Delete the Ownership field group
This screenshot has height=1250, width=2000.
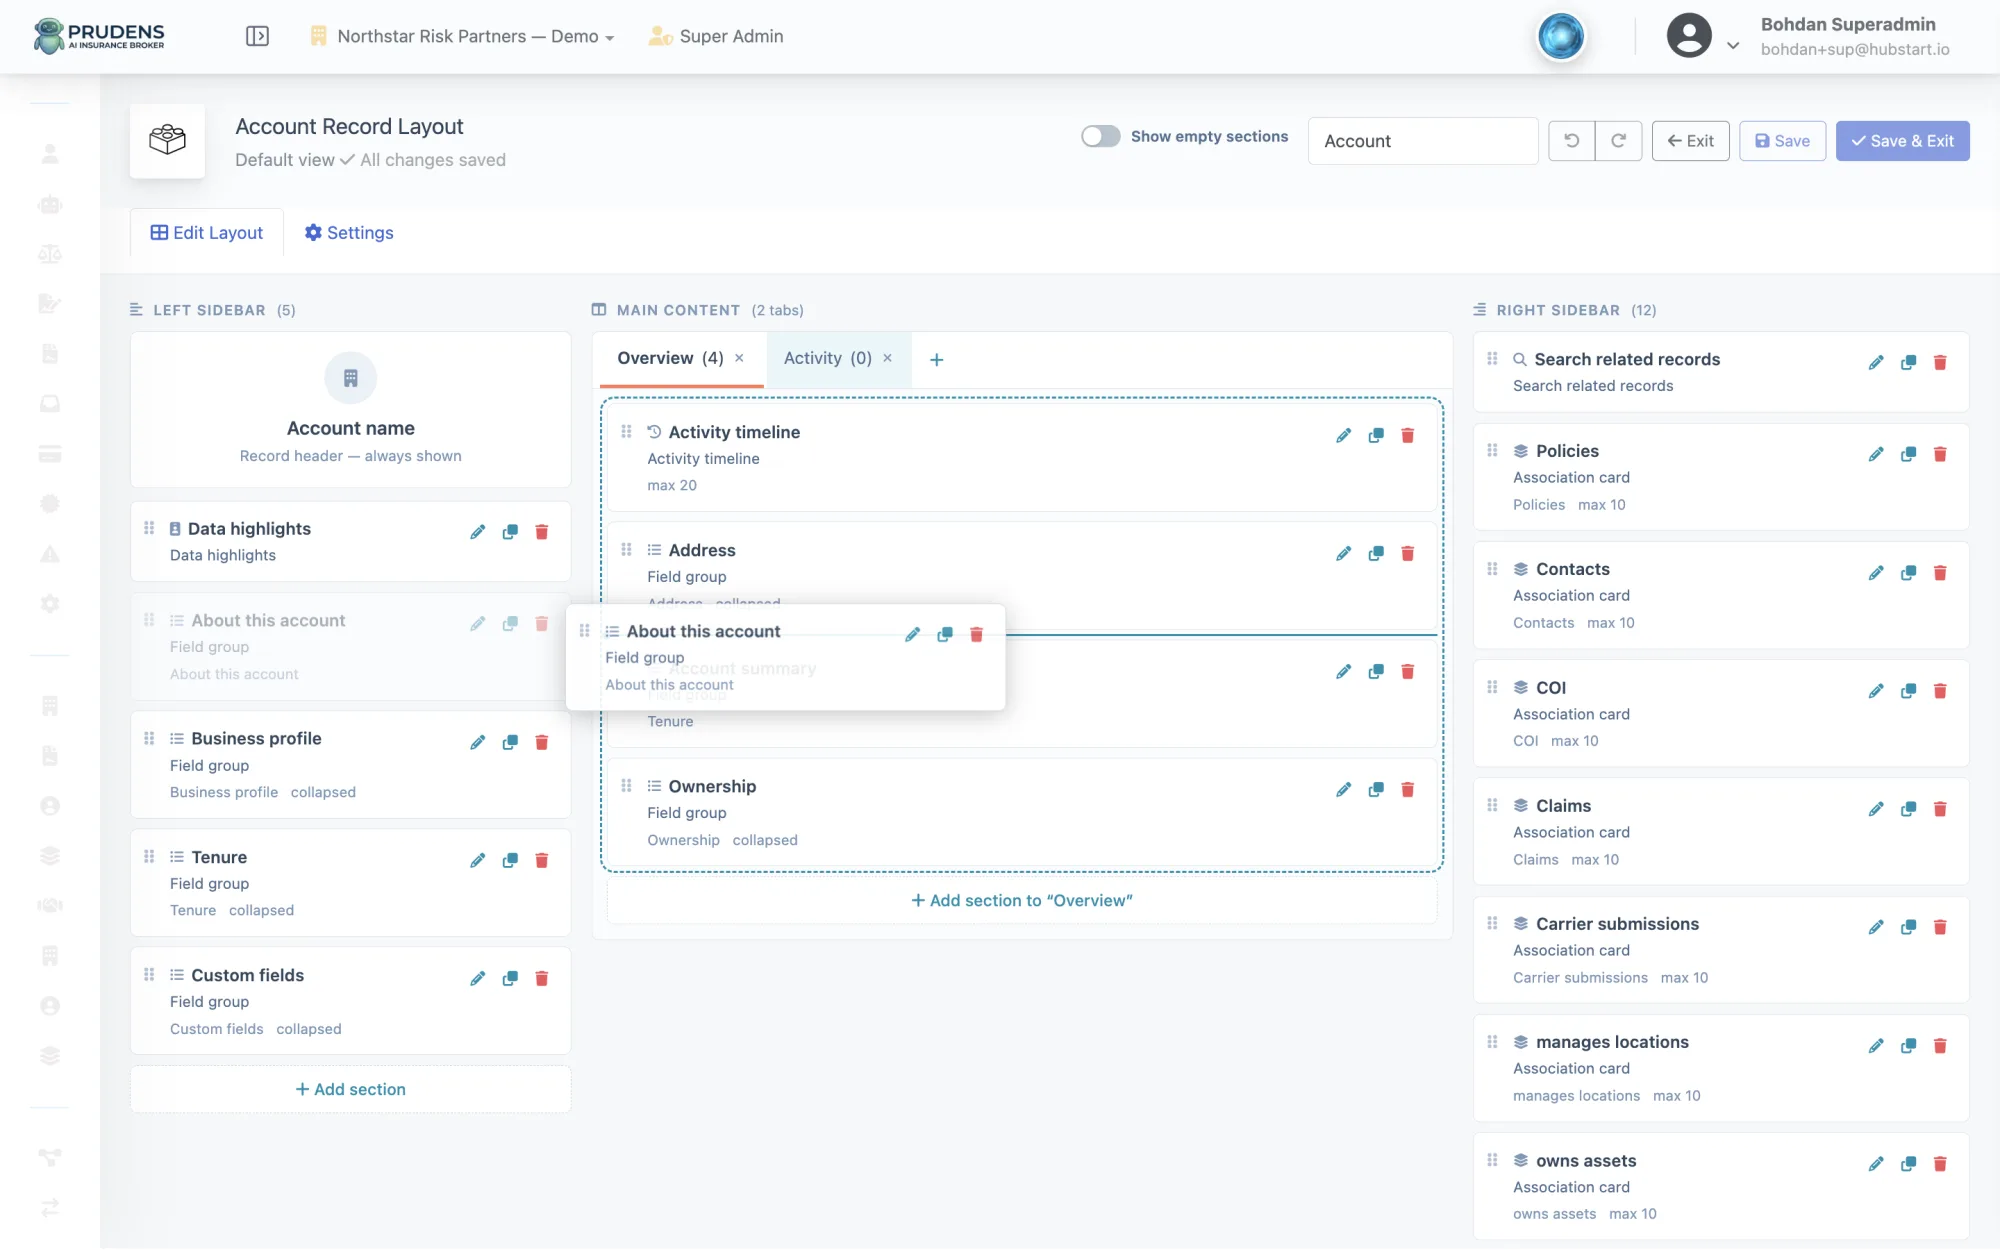pos(1408,789)
